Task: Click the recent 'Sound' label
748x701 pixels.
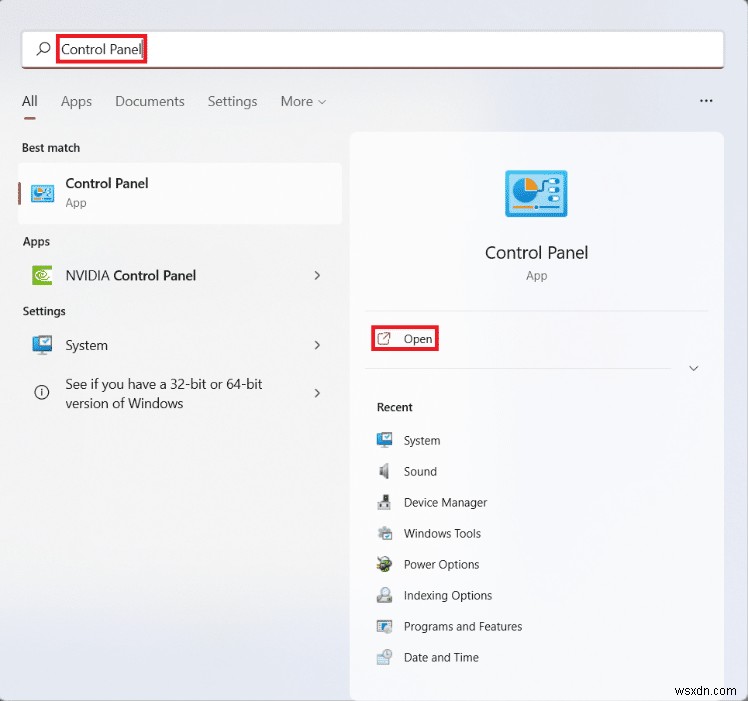Action: (x=420, y=471)
